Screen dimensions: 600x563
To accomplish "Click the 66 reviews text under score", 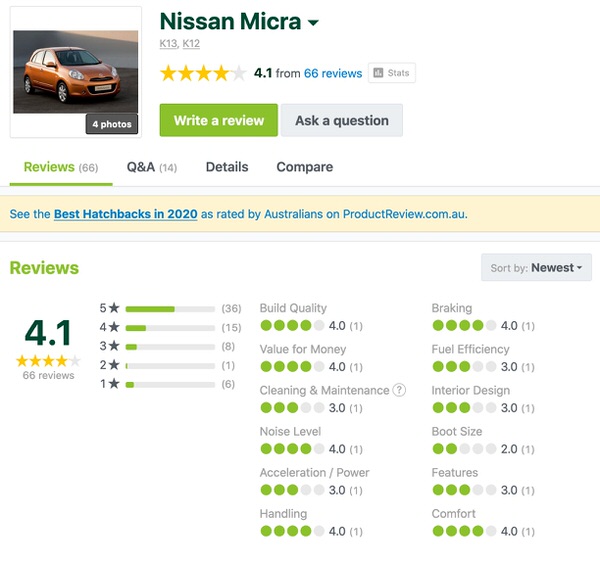I will pyautogui.click(x=48, y=375).
